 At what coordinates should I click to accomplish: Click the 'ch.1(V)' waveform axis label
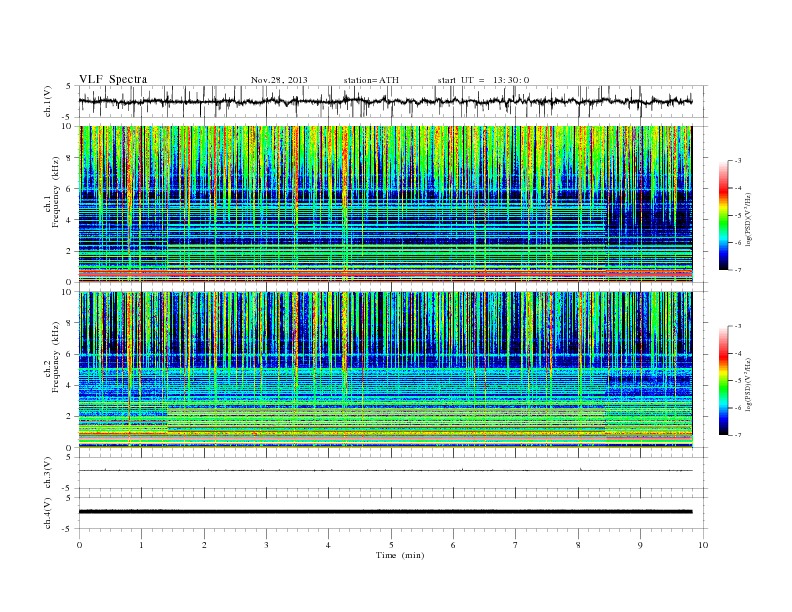point(48,101)
